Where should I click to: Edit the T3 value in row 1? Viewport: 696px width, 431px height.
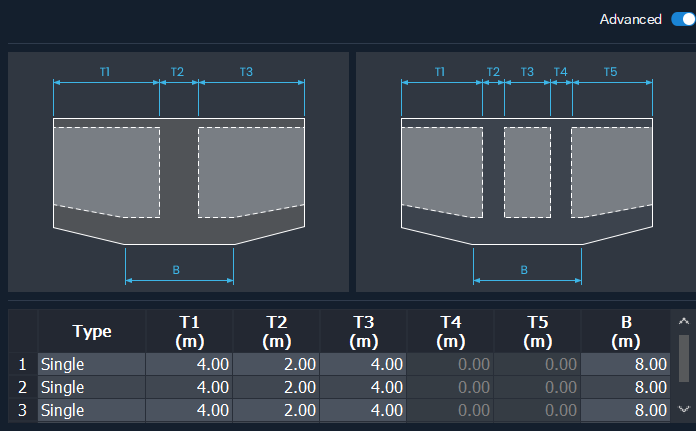[363, 364]
